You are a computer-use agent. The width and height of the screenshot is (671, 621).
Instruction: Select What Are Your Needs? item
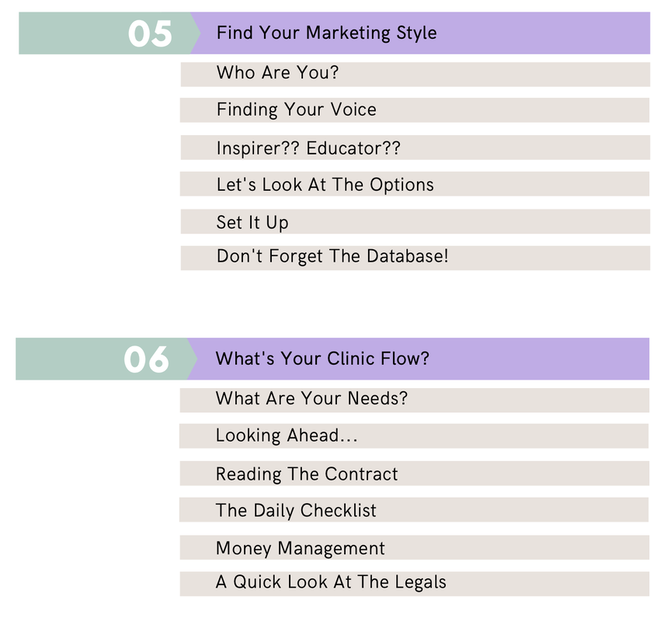(x=414, y=400)
